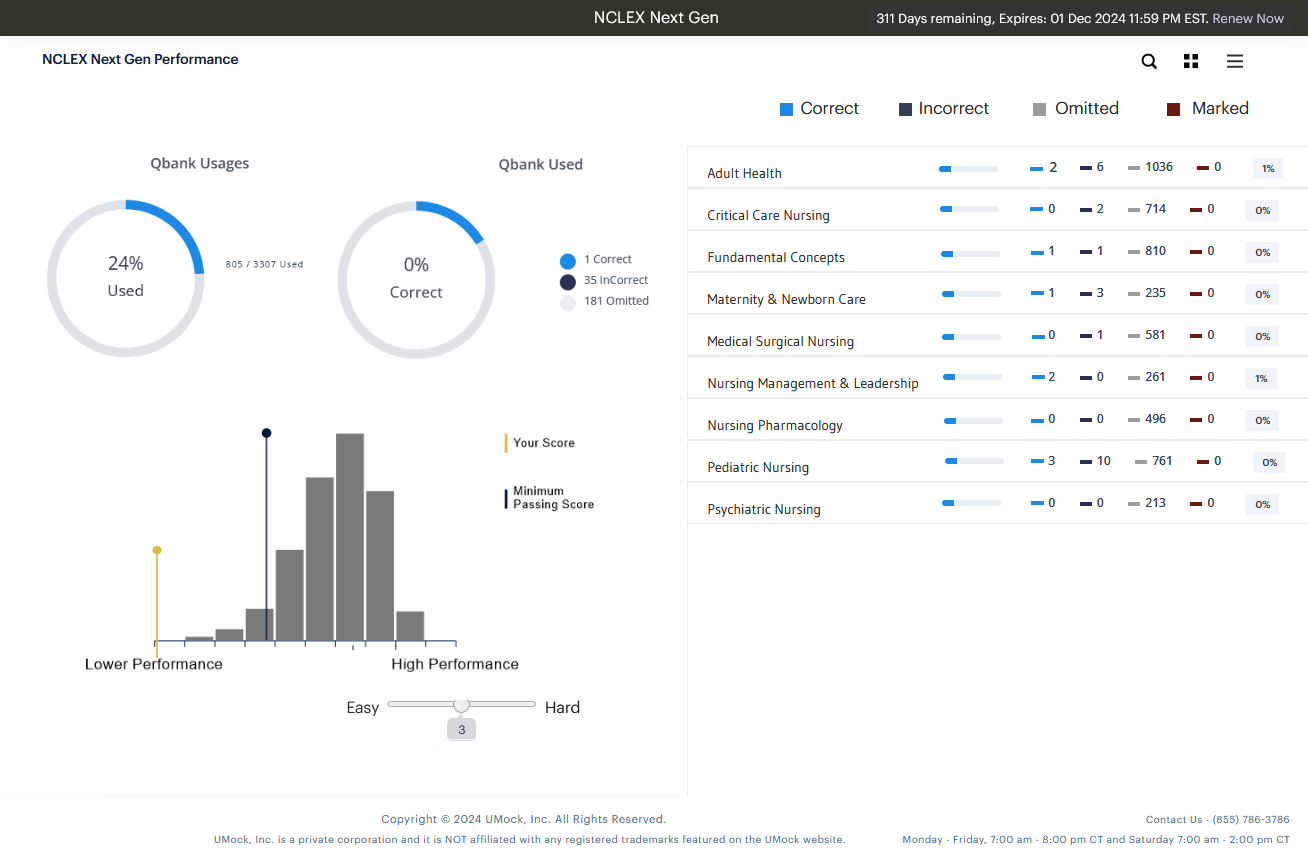Click the Medical Surgical Nursing omitted 581
The height and width of the screenshot is (858, 1308).
point(1156,335)
